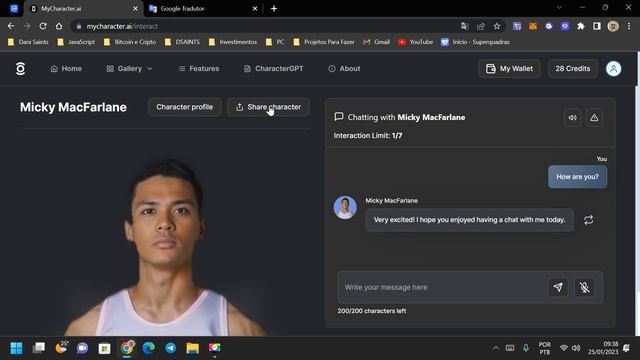Open JavaScript bookmark folder
The height and width of the screenshot is (360, 640).
pos(76,42)
